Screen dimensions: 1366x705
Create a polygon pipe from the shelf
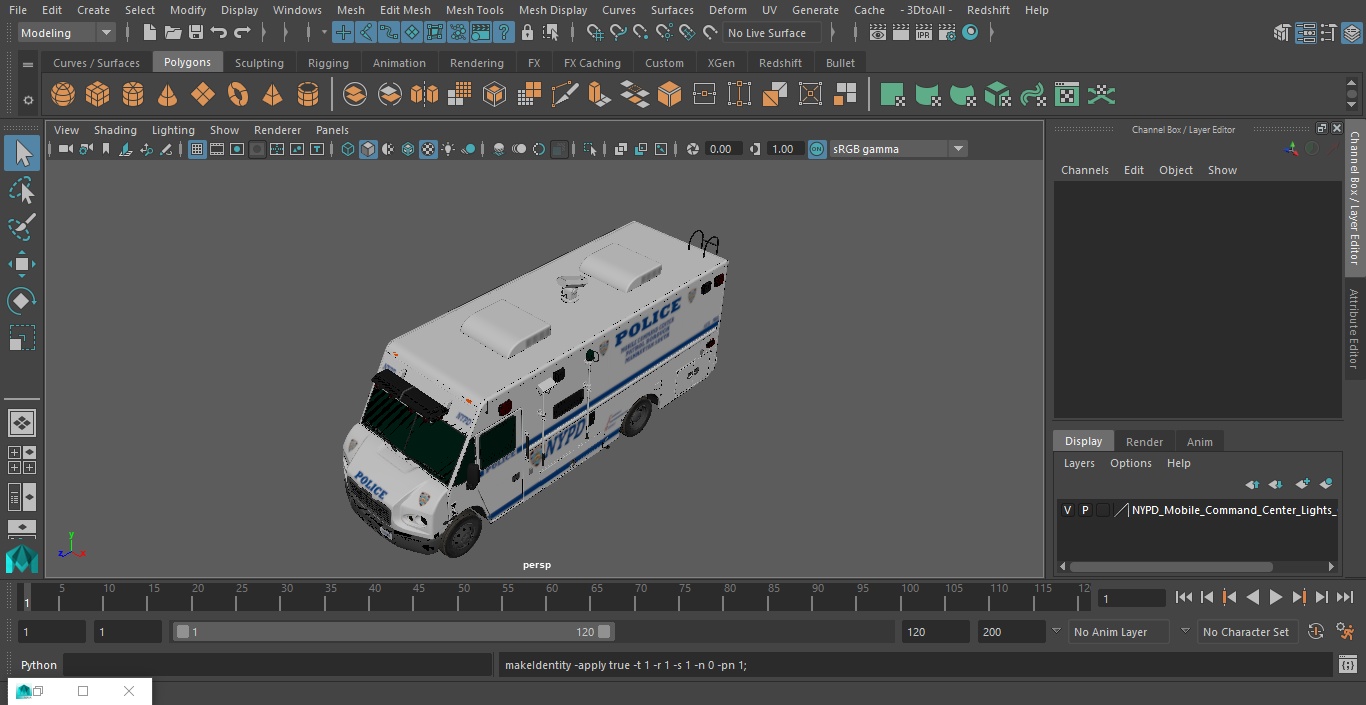pos(308,95)
